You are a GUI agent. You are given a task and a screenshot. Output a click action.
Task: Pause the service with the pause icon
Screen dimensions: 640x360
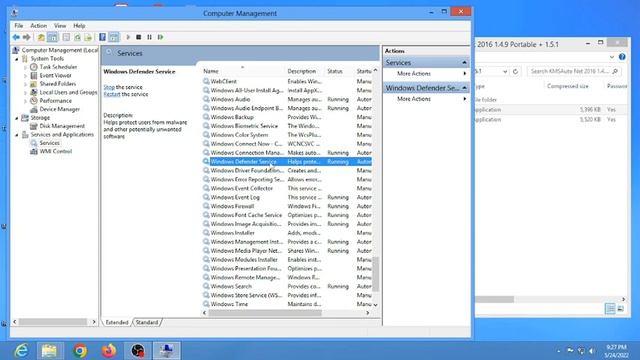(149, 37)
